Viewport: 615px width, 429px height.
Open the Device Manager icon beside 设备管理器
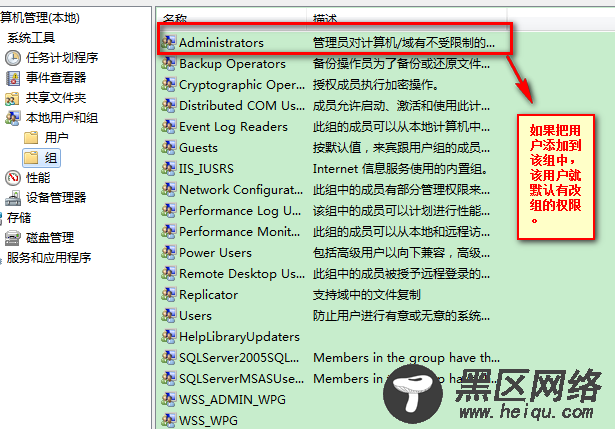click(13, 198)
